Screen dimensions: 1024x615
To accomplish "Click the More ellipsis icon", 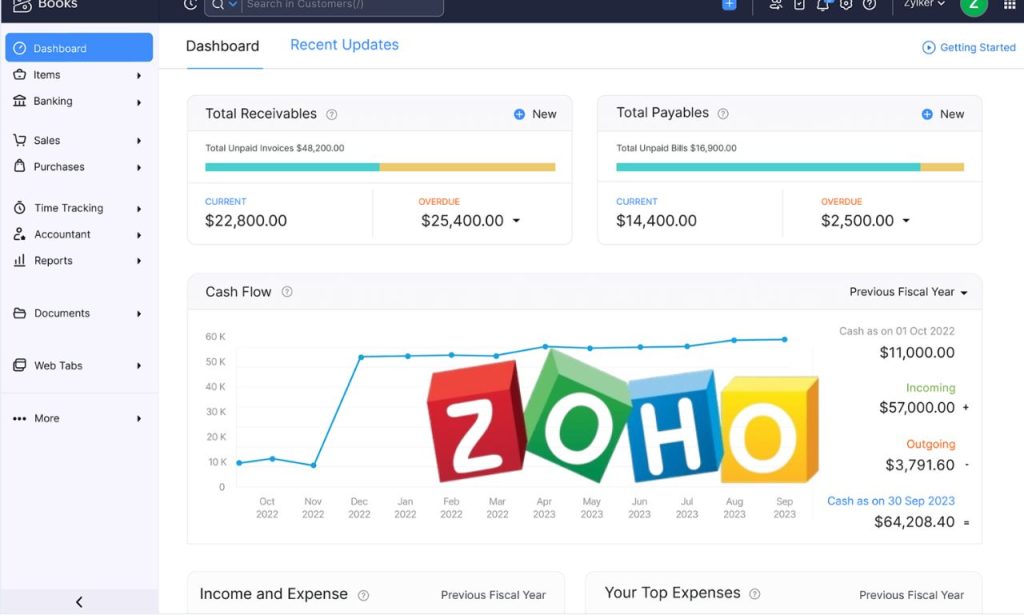I will [20, 418].
